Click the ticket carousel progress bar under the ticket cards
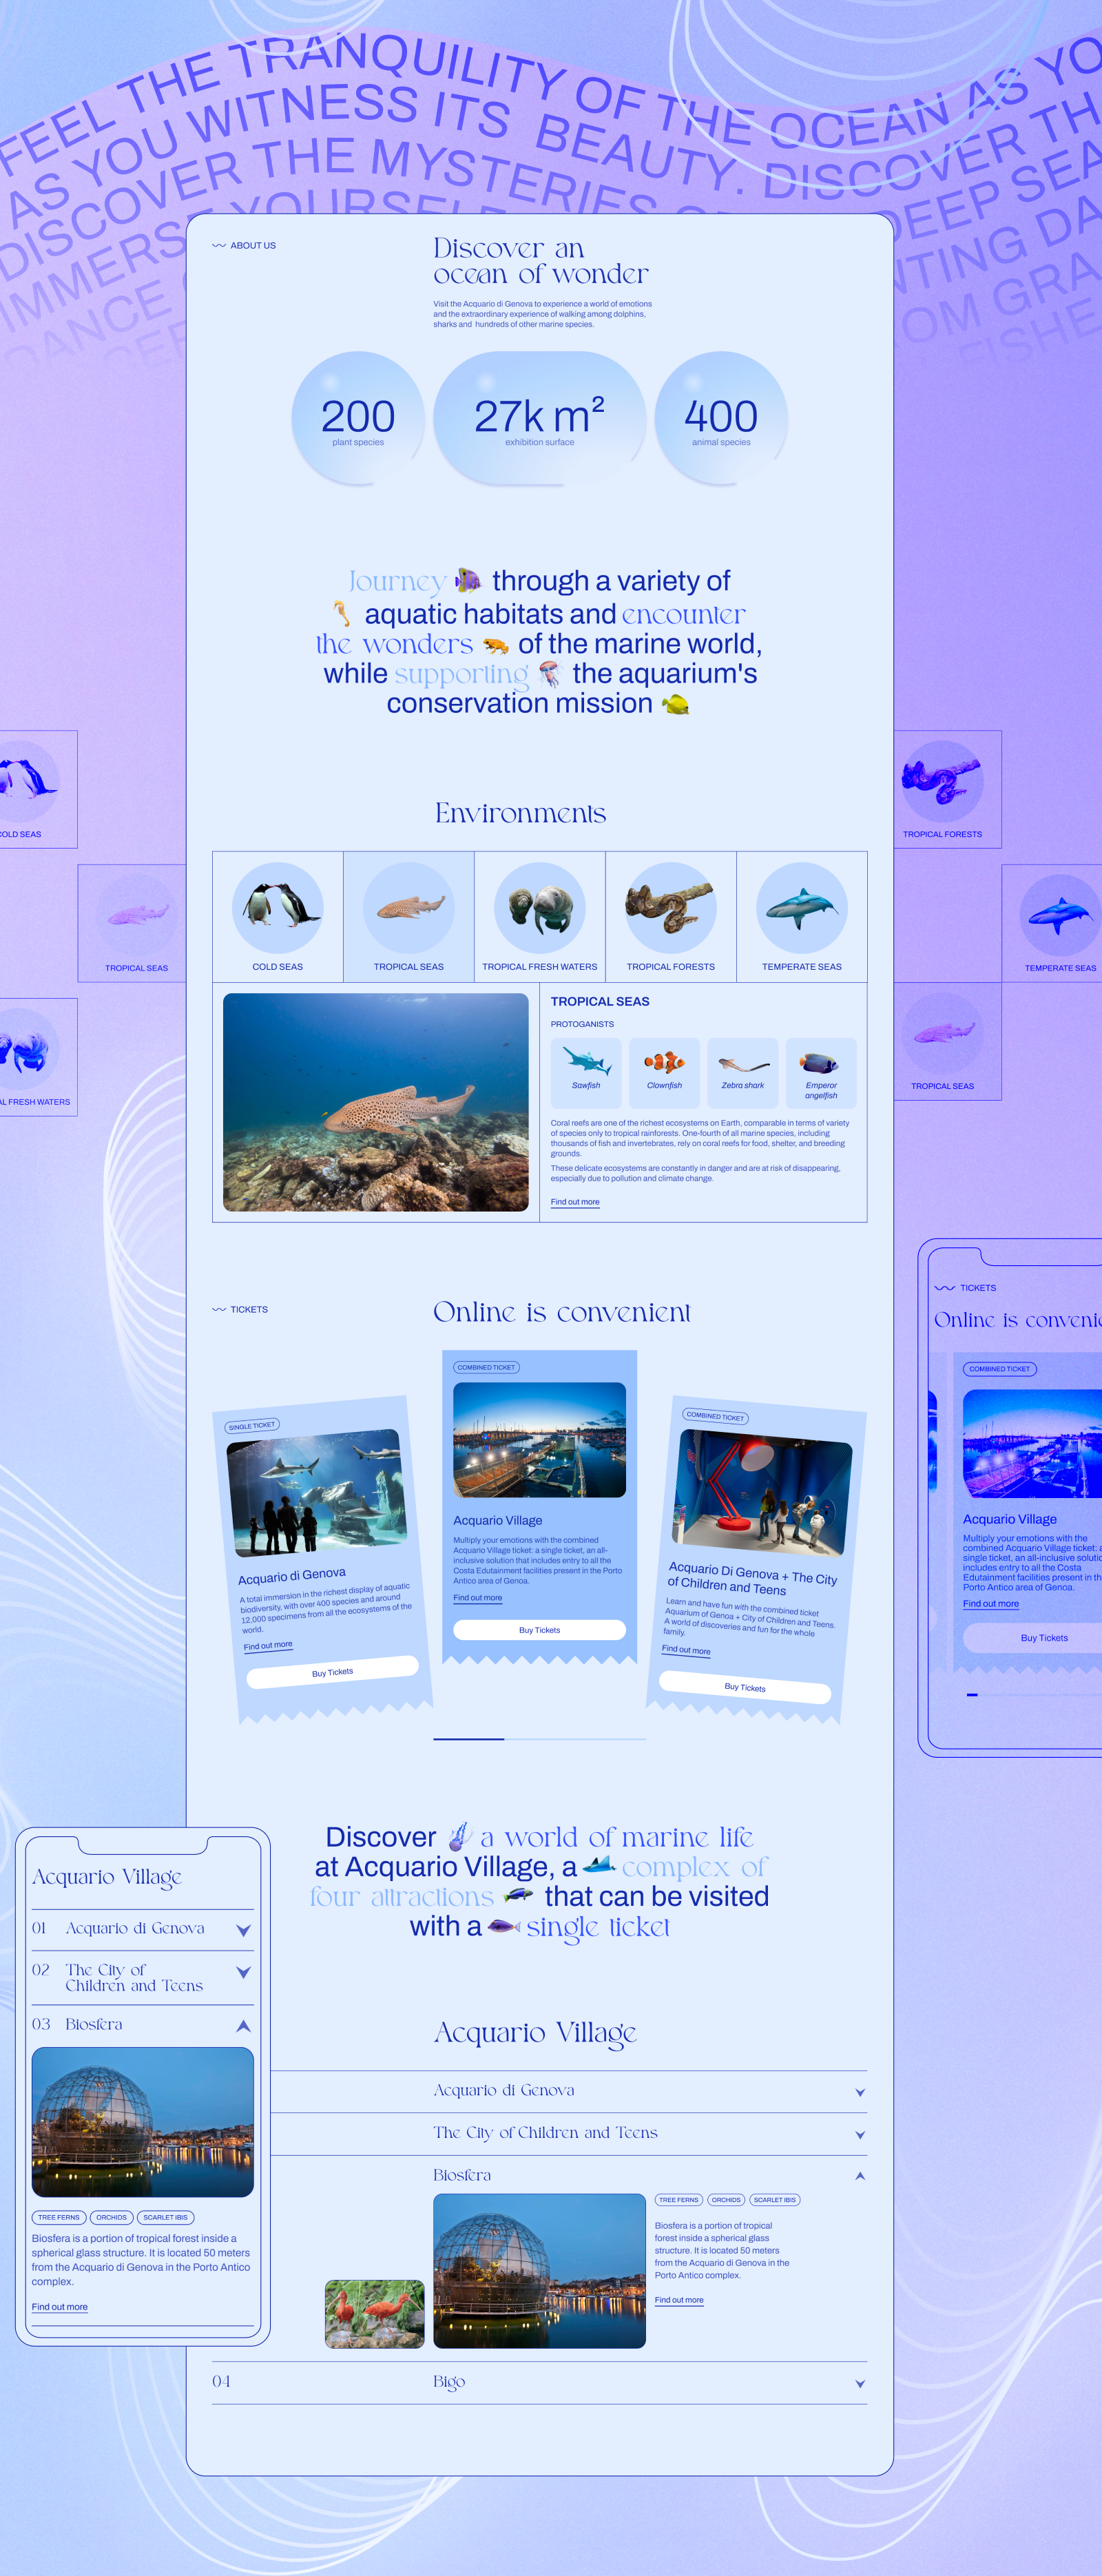Viewport: 1102px width, 2576px height. point(539,1739)
